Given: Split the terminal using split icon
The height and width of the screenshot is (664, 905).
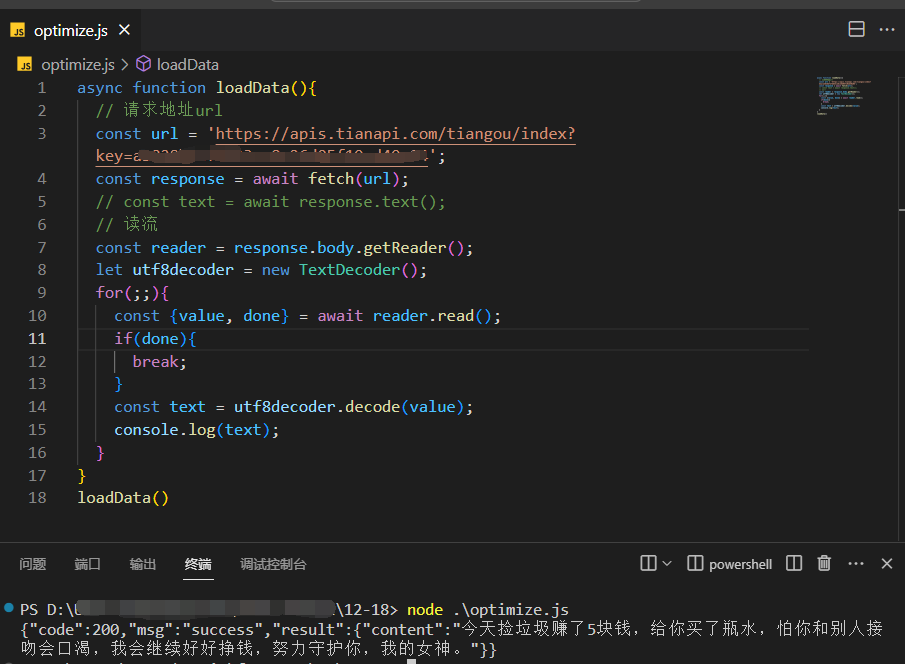Looking at the screenshot, I should [x=793, y=563].
